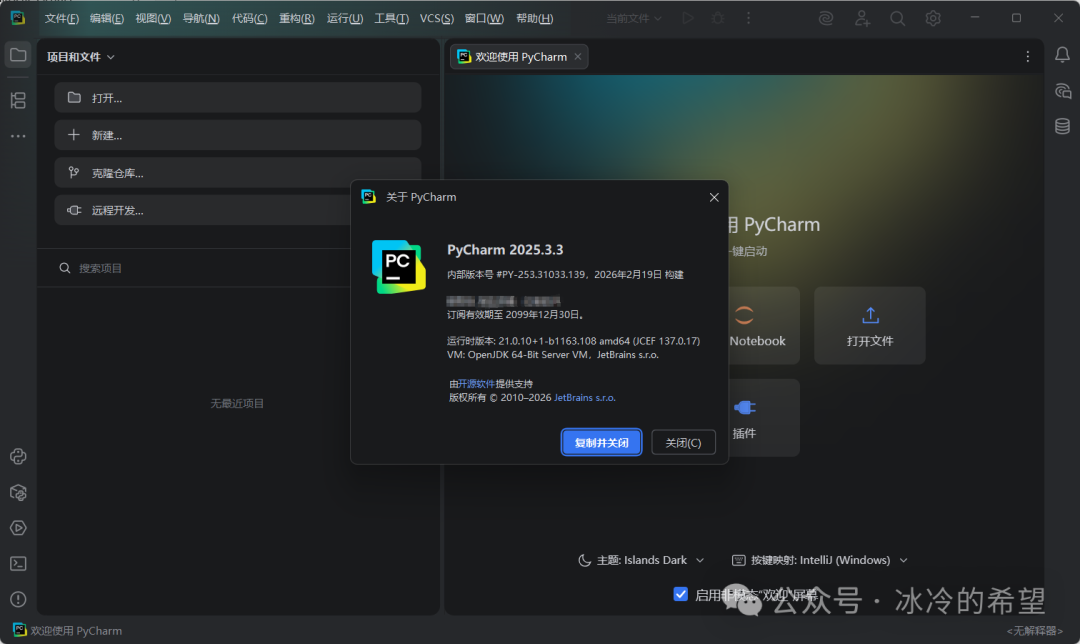Image resolution: width=1080 pixels, height=644 pixels.
Task: Open the Python Console icon in sidebar
Action: (18, 457)
